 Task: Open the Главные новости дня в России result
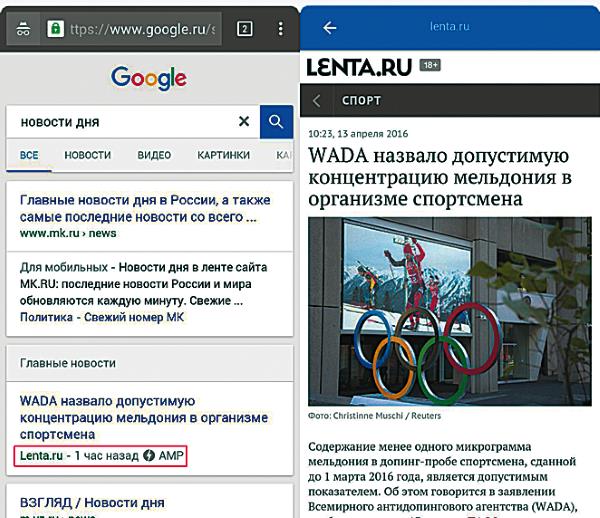145,209
